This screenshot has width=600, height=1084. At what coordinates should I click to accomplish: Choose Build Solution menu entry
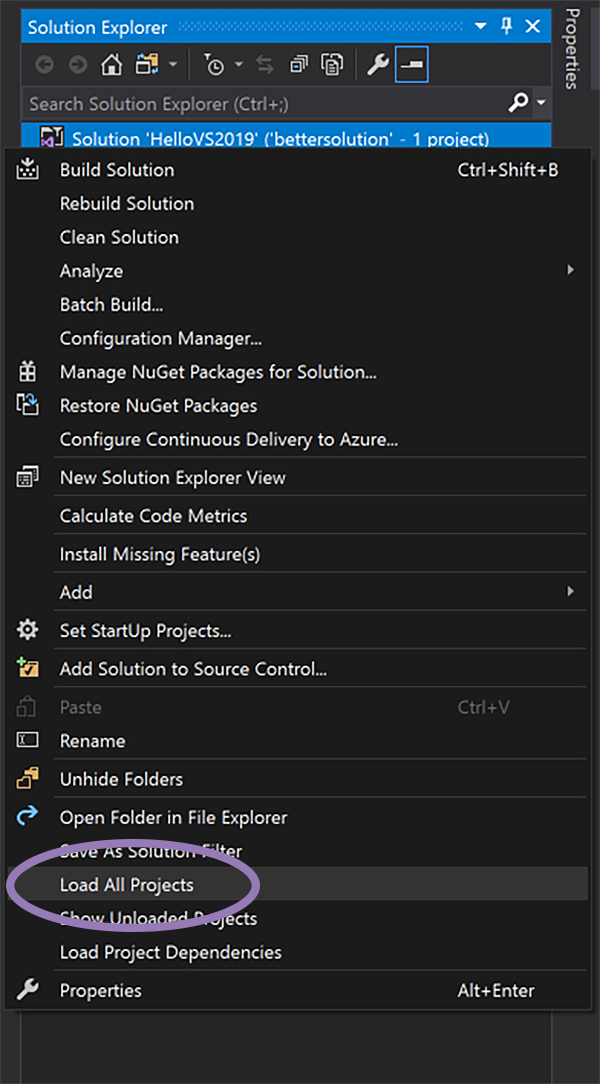pyautogui.click(x=117, y=170)
